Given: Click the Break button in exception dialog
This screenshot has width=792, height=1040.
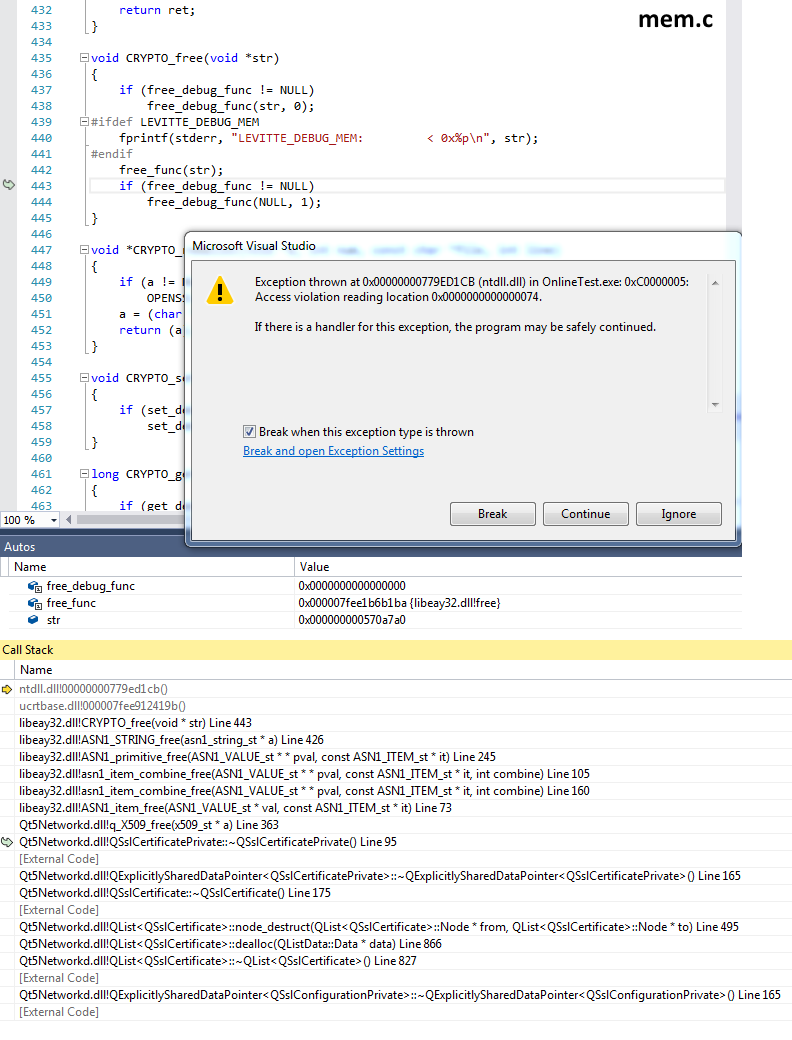Looking at the screenshot, I should (492, 514).
